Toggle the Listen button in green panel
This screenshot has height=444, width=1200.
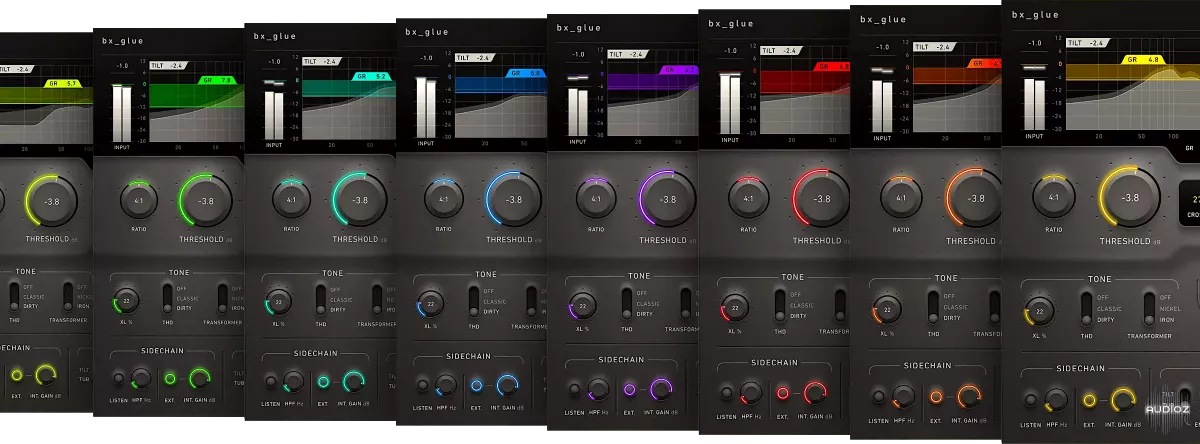119,379
